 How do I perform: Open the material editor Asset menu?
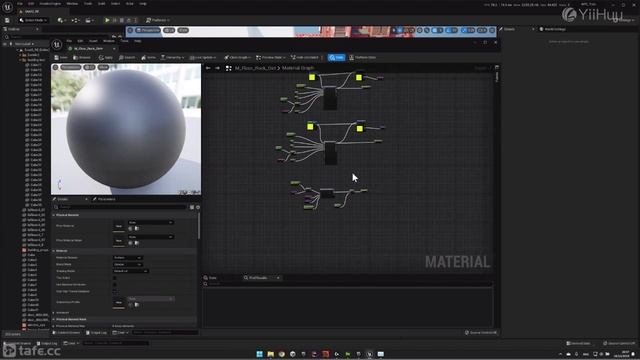93,41
